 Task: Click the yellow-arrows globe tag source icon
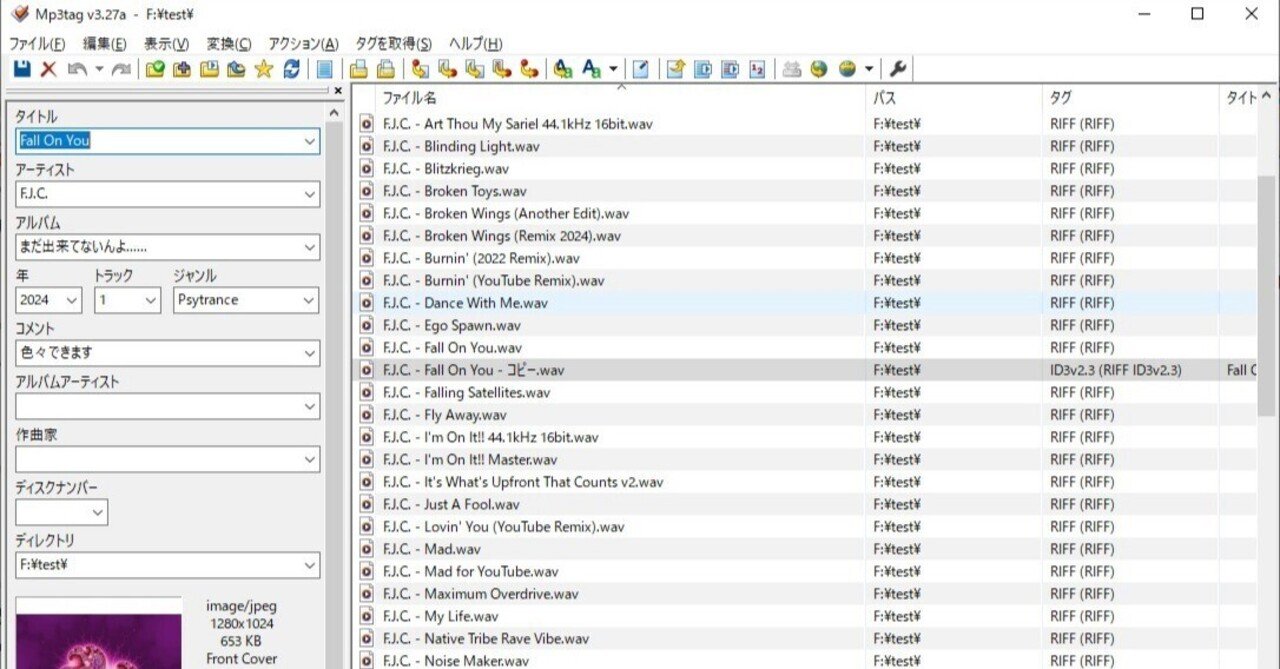coord(819,69)
